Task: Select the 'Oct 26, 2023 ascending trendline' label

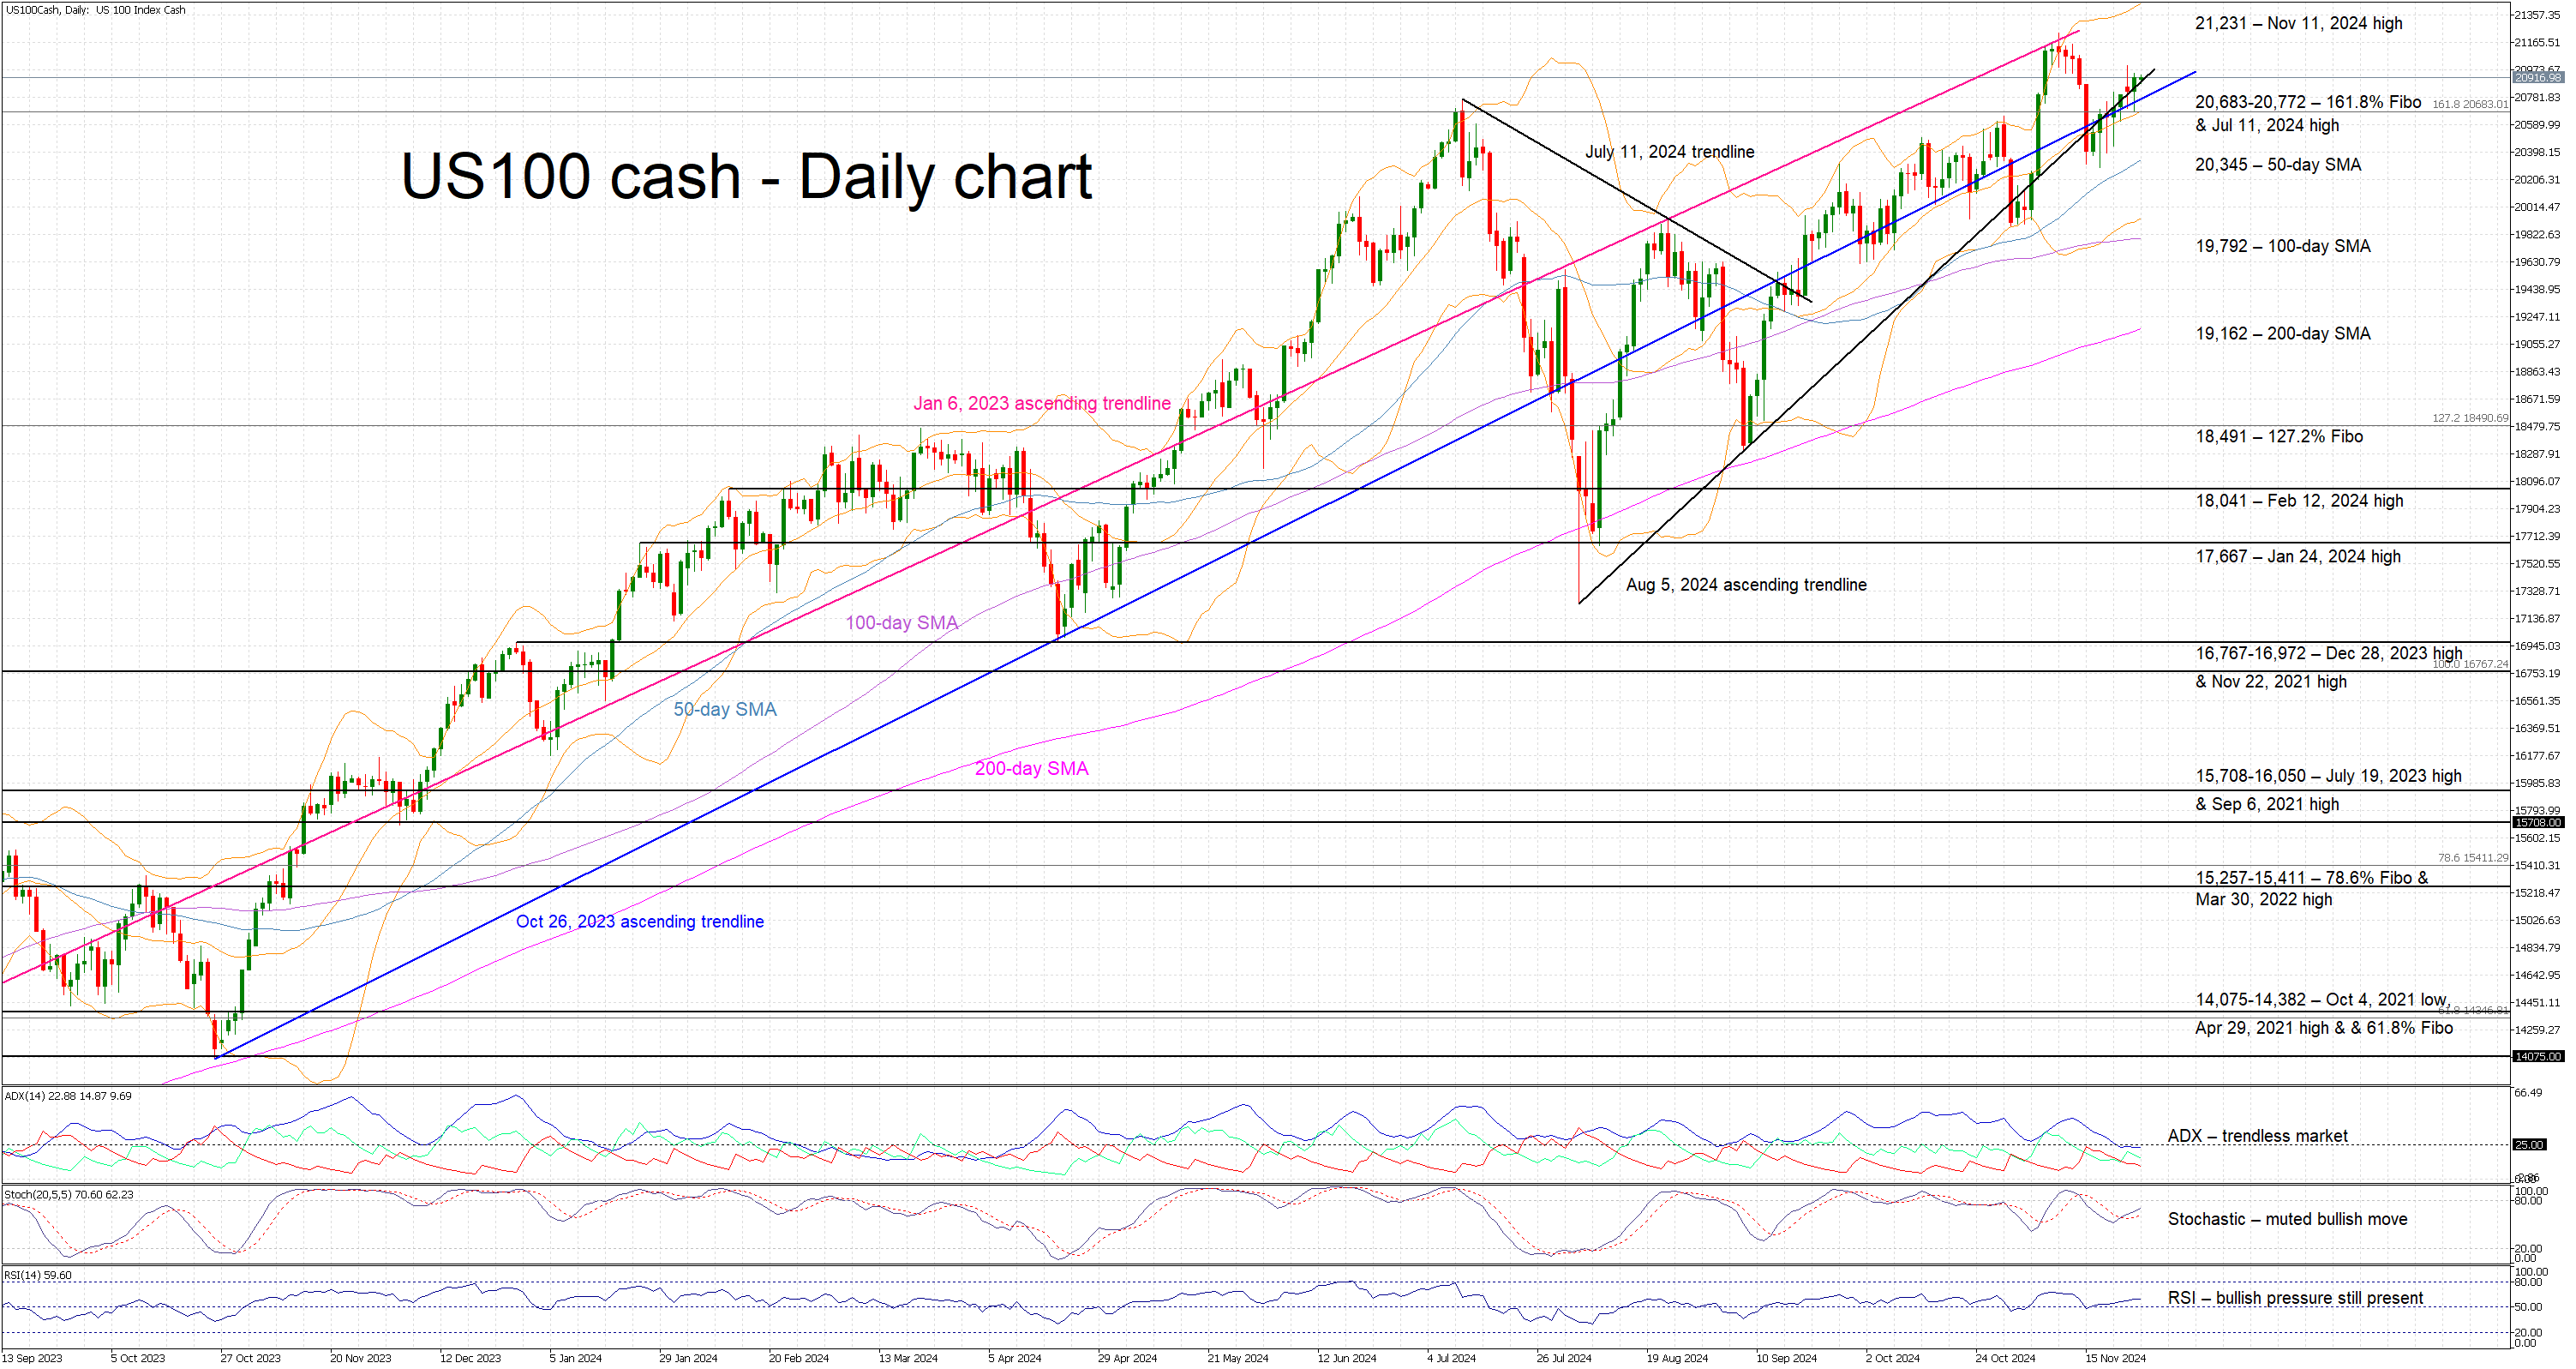Action: click(x=639, y=921)
